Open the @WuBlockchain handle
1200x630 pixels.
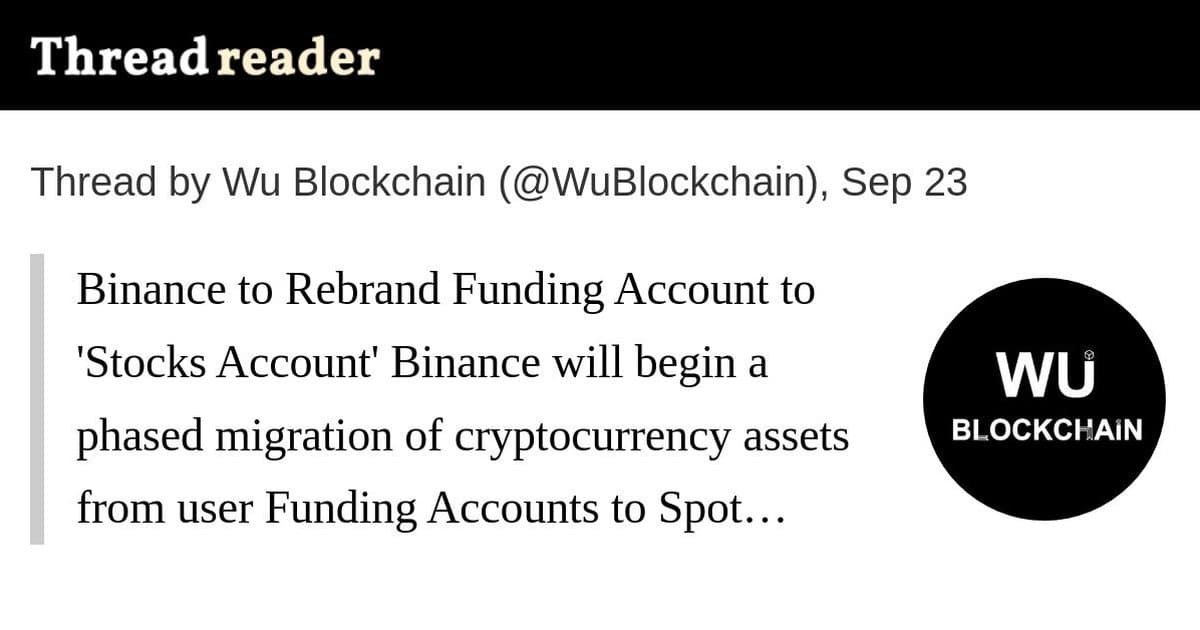tap(660, 183)
